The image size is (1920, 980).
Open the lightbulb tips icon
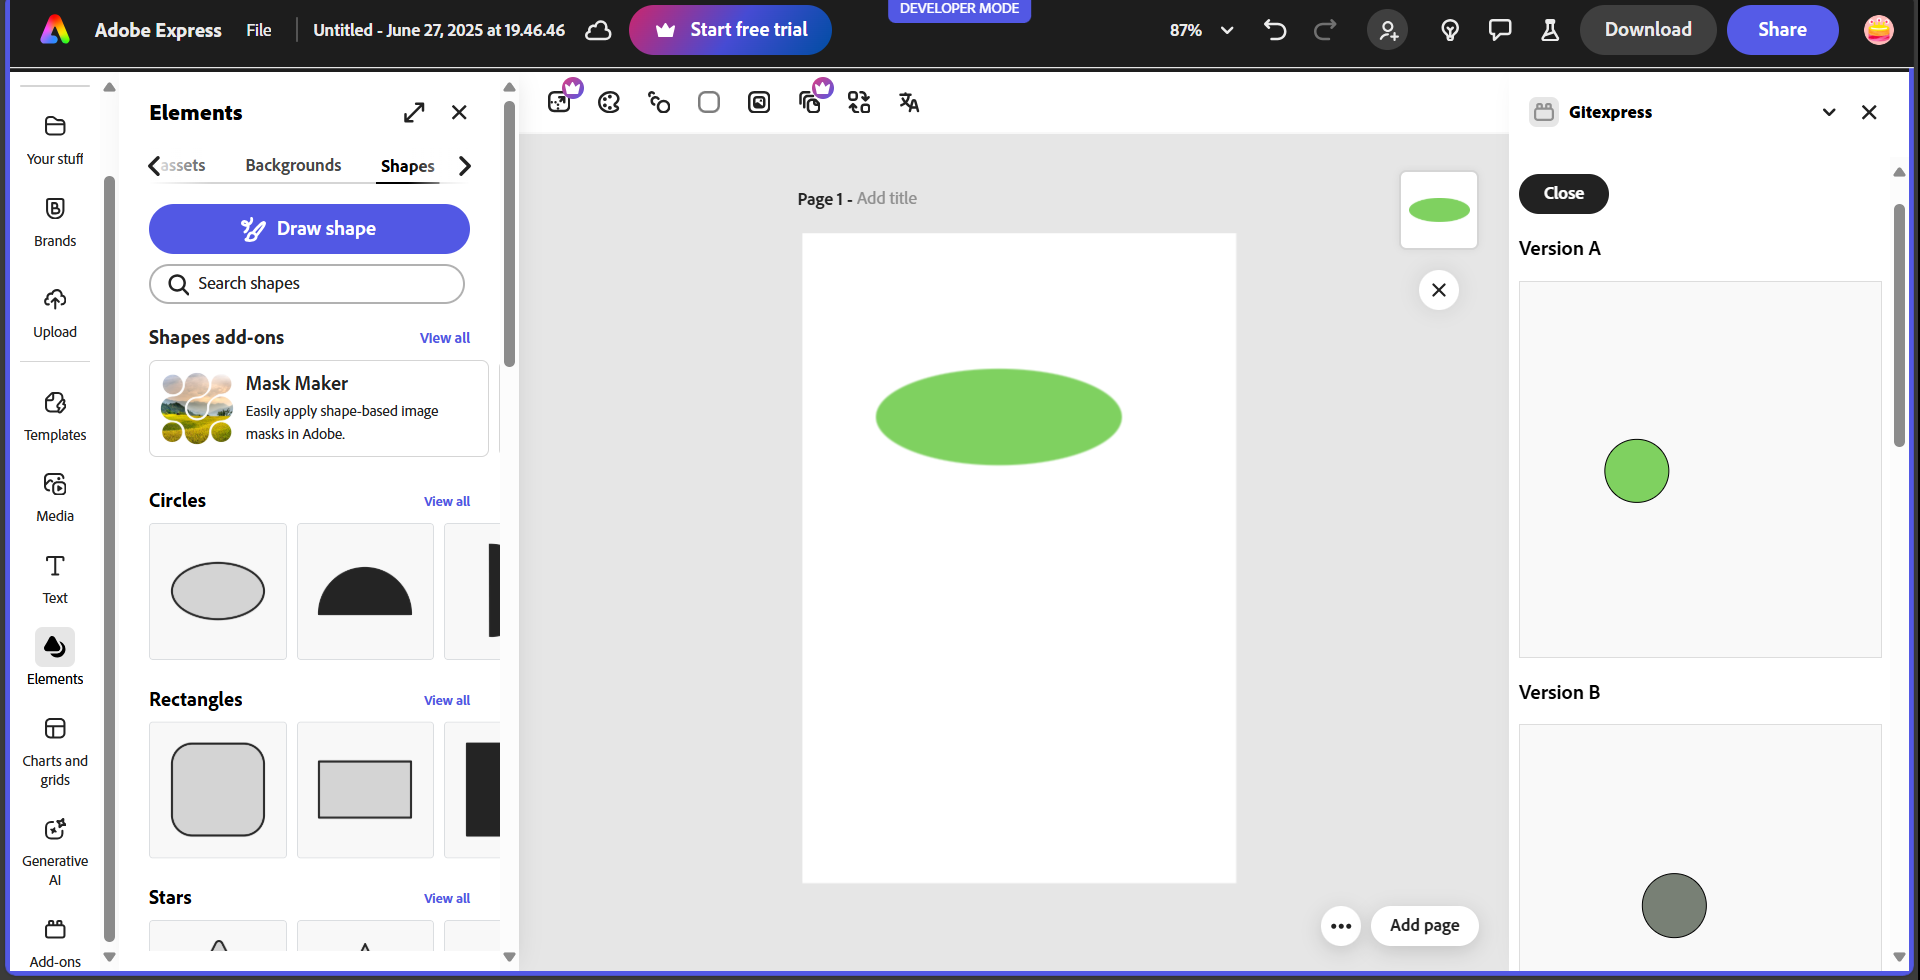[x=1450, y=30]
